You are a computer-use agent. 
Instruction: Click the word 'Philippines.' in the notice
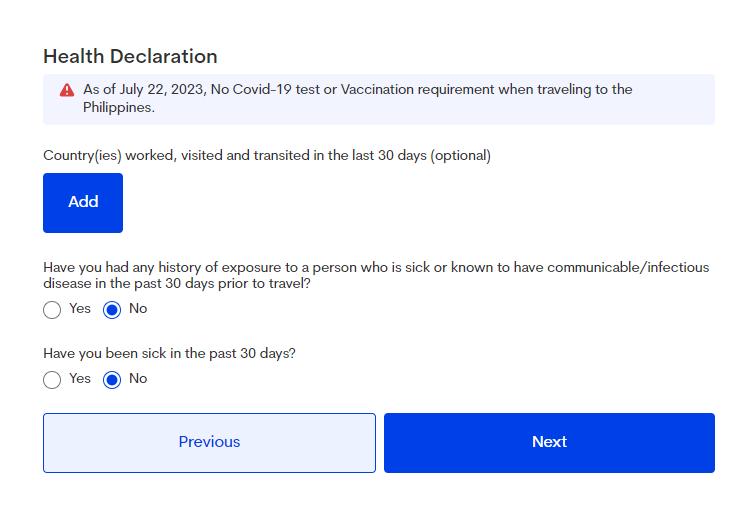pyautogui.click(x=119, y=108)
